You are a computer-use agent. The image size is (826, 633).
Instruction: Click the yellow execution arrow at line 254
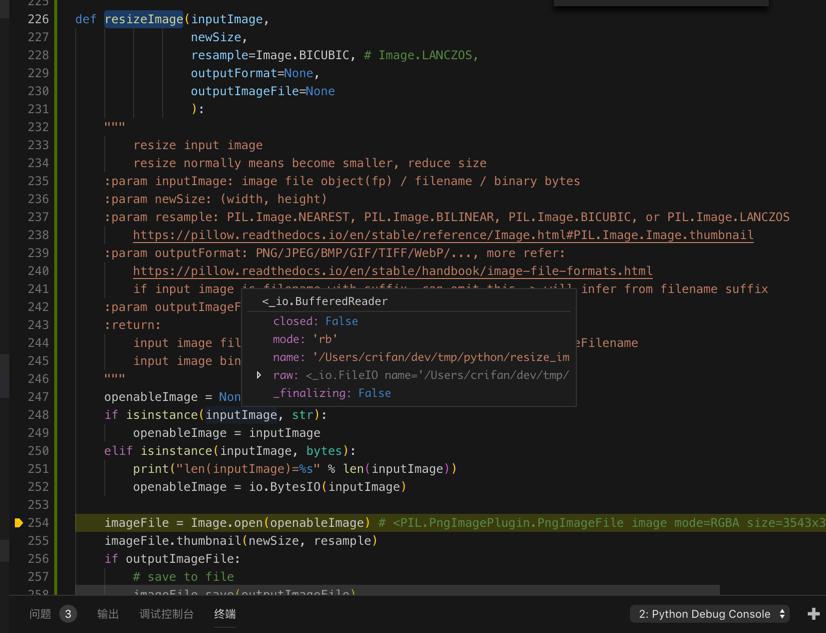(17, 522)
